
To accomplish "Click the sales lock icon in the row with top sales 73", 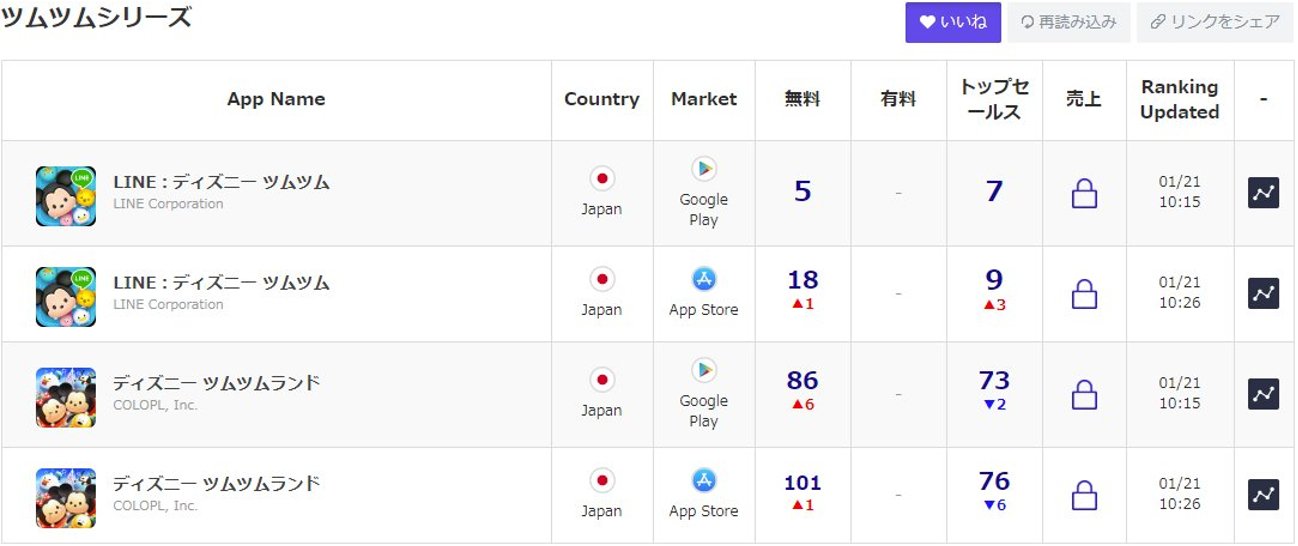I will (x=1084, y=395).
